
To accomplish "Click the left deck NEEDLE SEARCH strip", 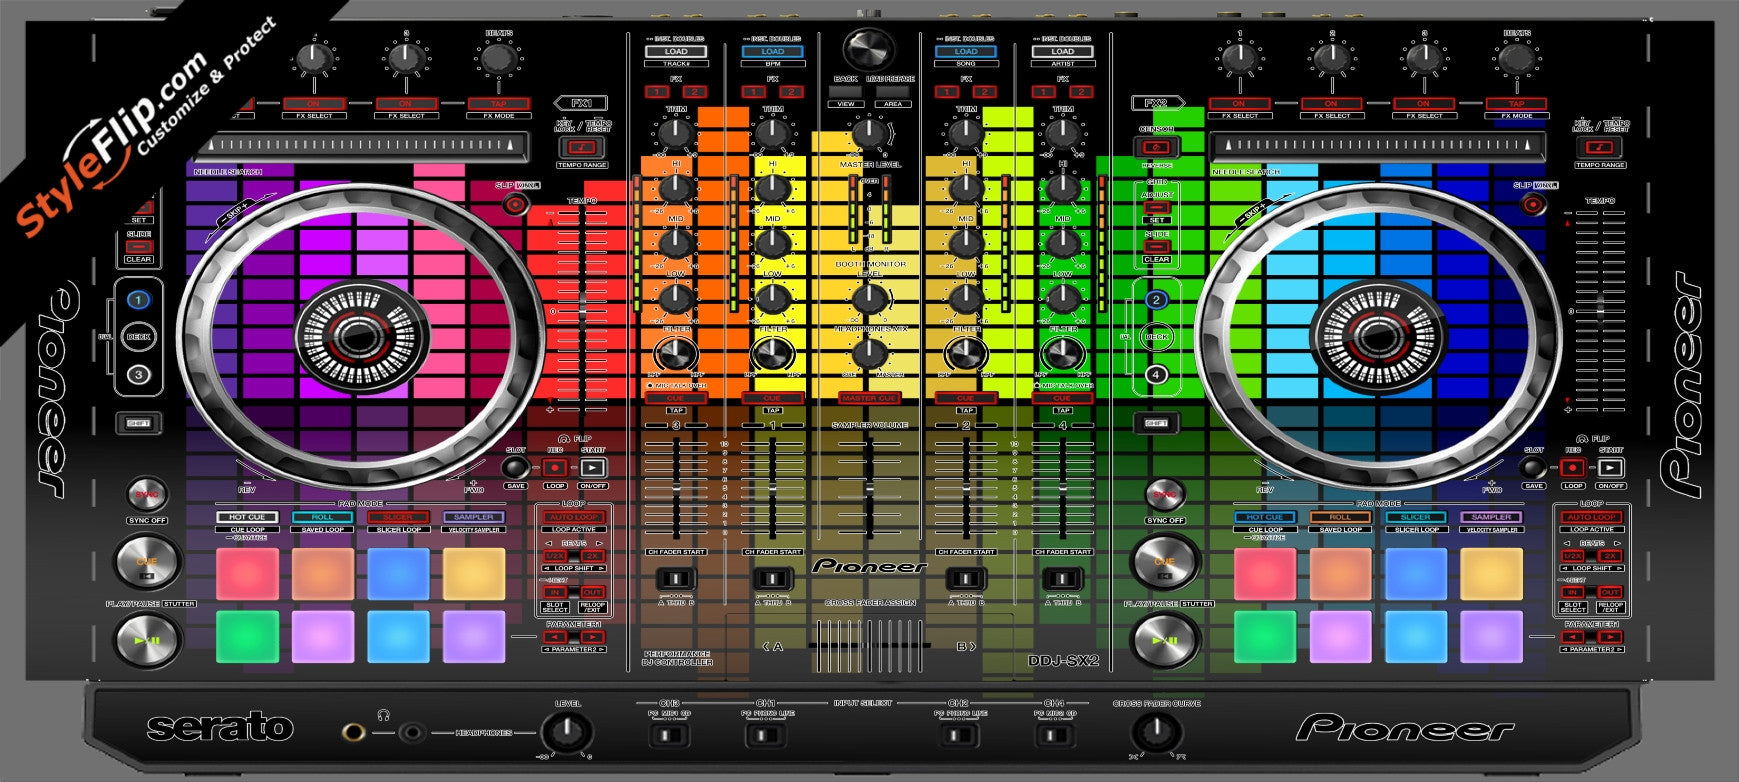I will [360, 147].
